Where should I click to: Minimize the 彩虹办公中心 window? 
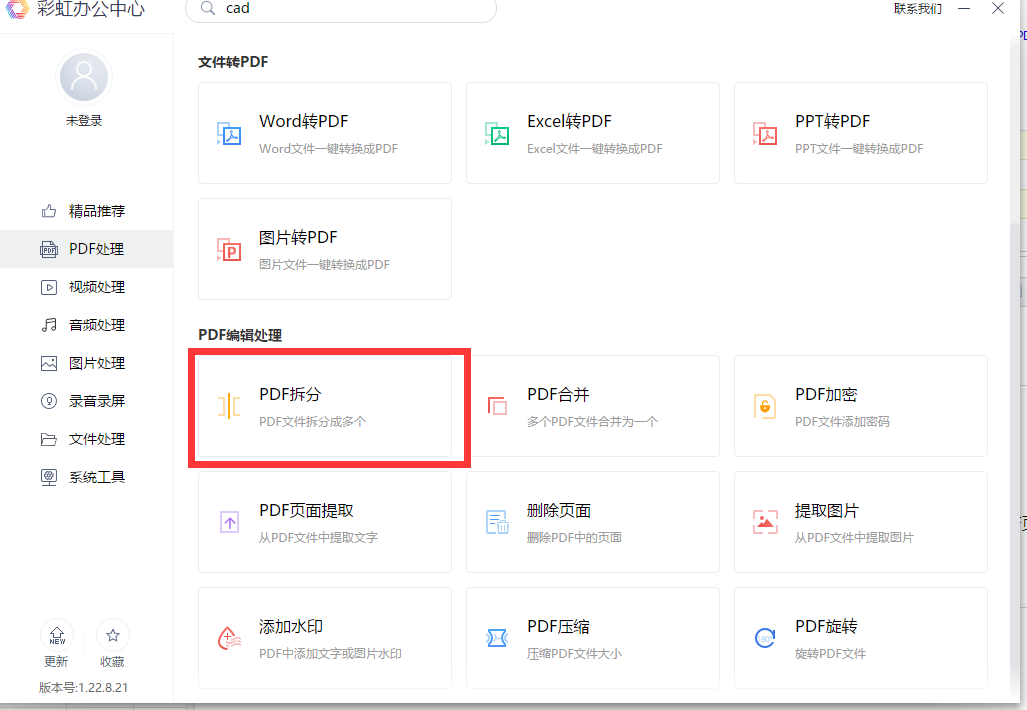(x=964, y=9)
